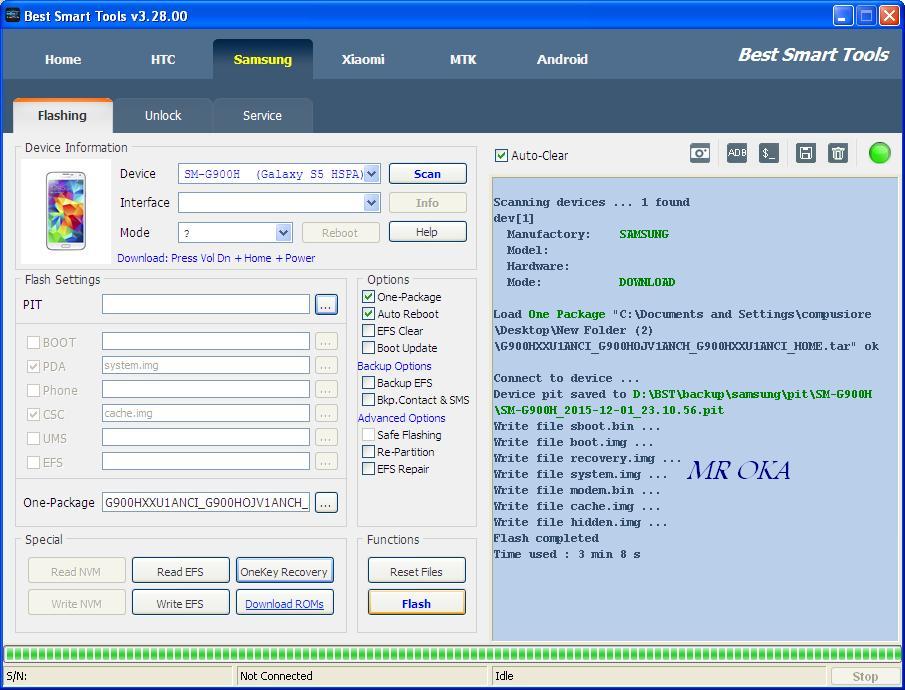
Task: Open the Interface dropdown
Action: point(372,203)
